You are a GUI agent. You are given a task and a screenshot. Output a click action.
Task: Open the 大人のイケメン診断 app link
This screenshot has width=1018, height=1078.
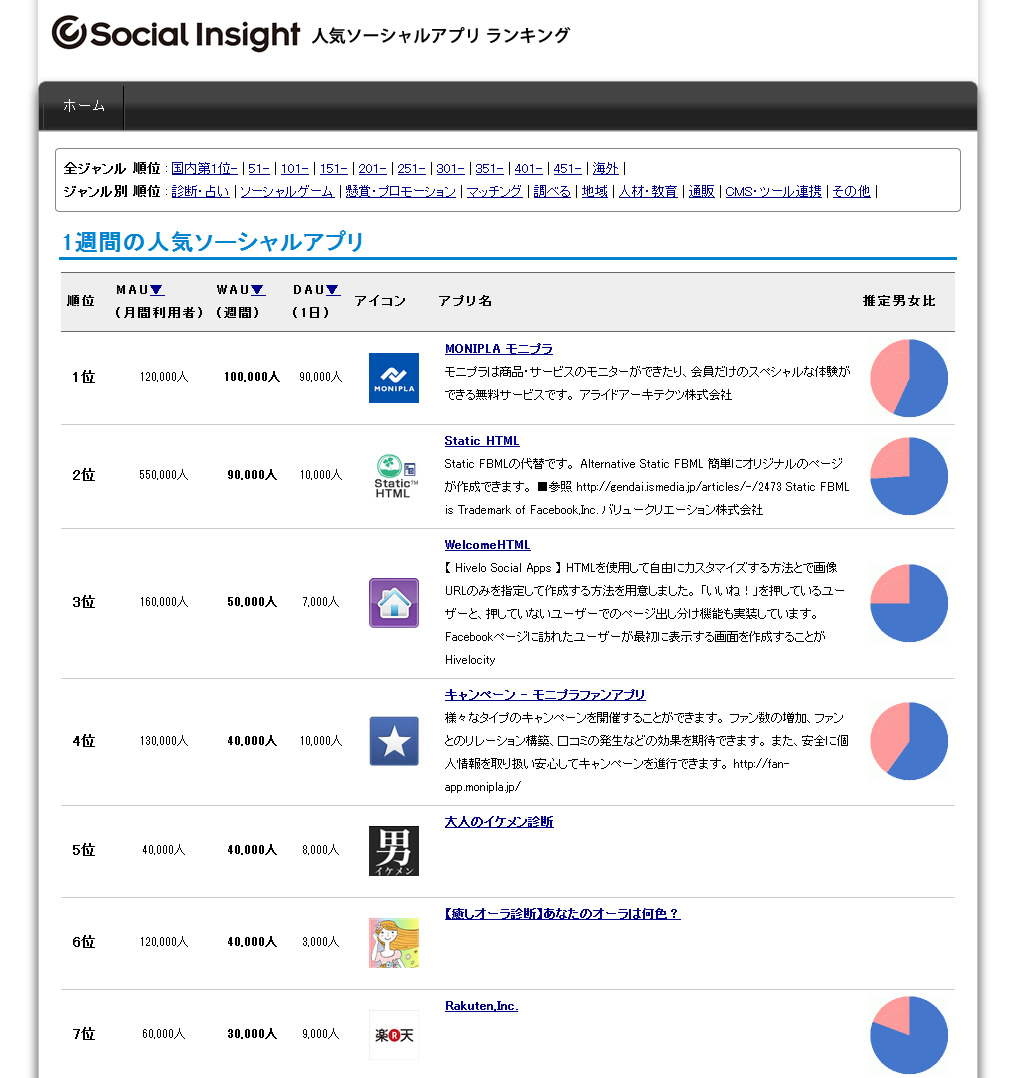[499, 822]
